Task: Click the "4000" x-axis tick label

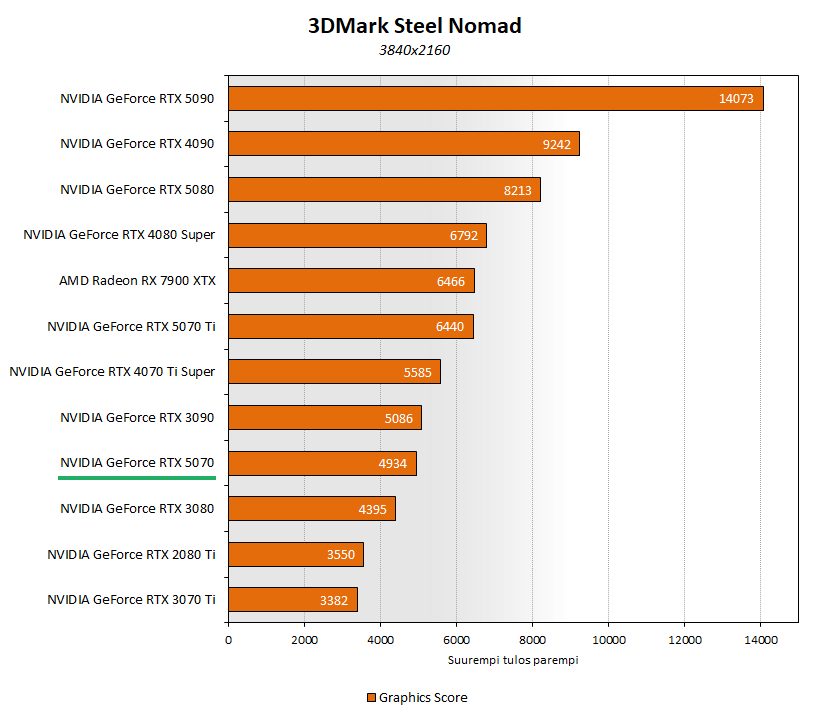Action: (x=381, y=640)
